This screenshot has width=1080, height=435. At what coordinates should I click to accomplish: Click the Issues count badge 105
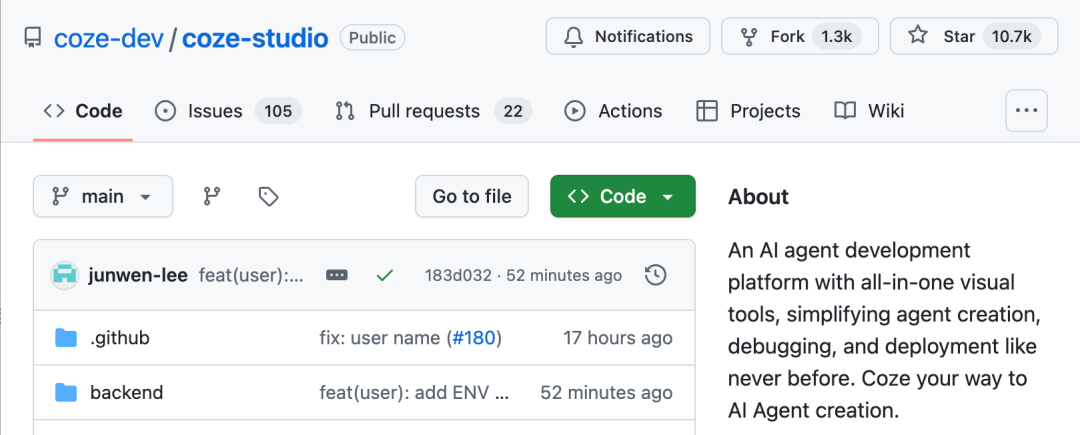click(278, 111)
